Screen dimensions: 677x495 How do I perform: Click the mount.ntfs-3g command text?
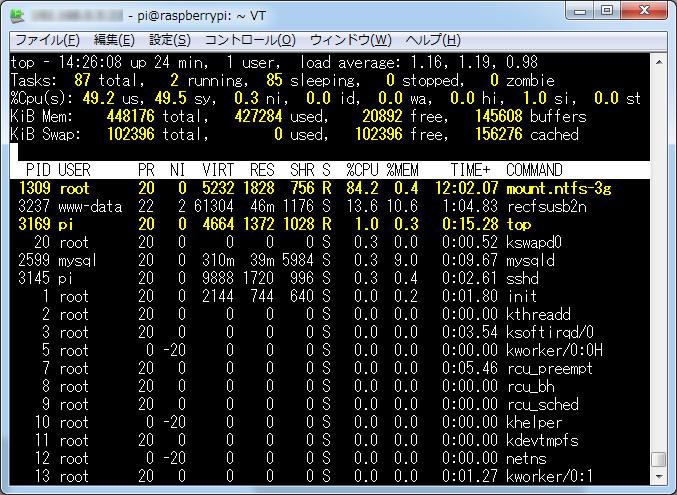pos(559,189)
